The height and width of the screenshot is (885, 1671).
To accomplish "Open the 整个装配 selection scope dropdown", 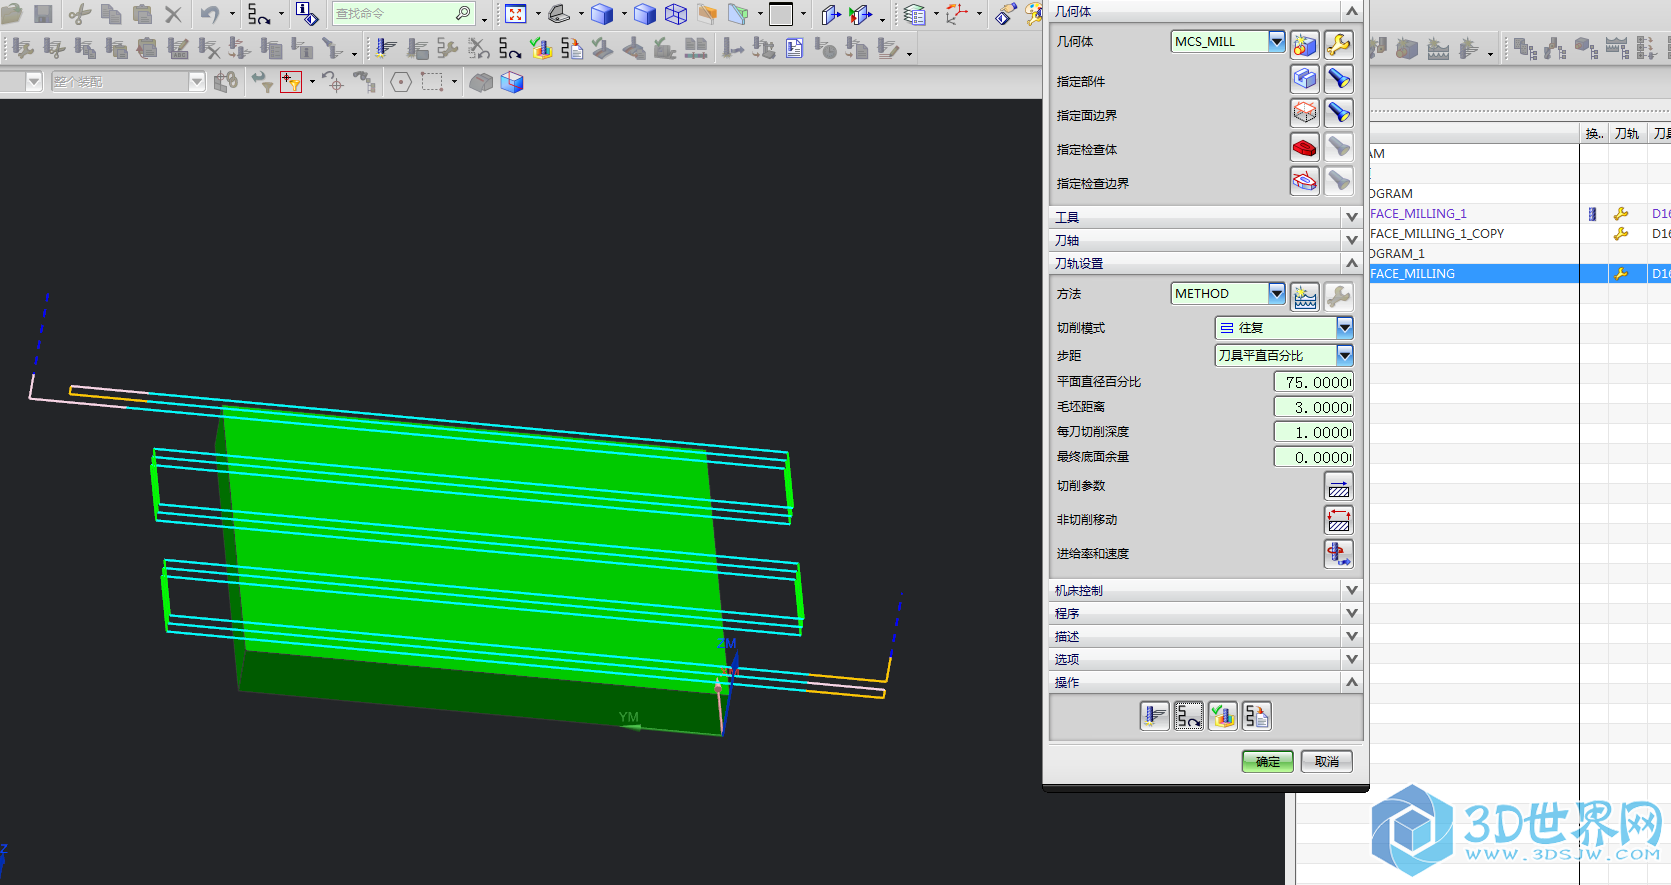I will pos(197,81).
